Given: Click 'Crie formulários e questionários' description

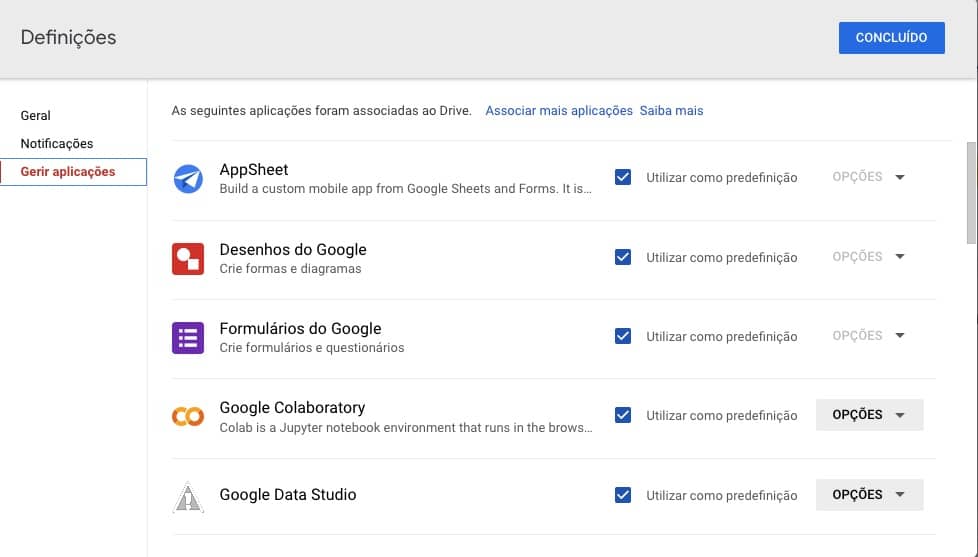Looking at the screenshot, I should 311,348.
